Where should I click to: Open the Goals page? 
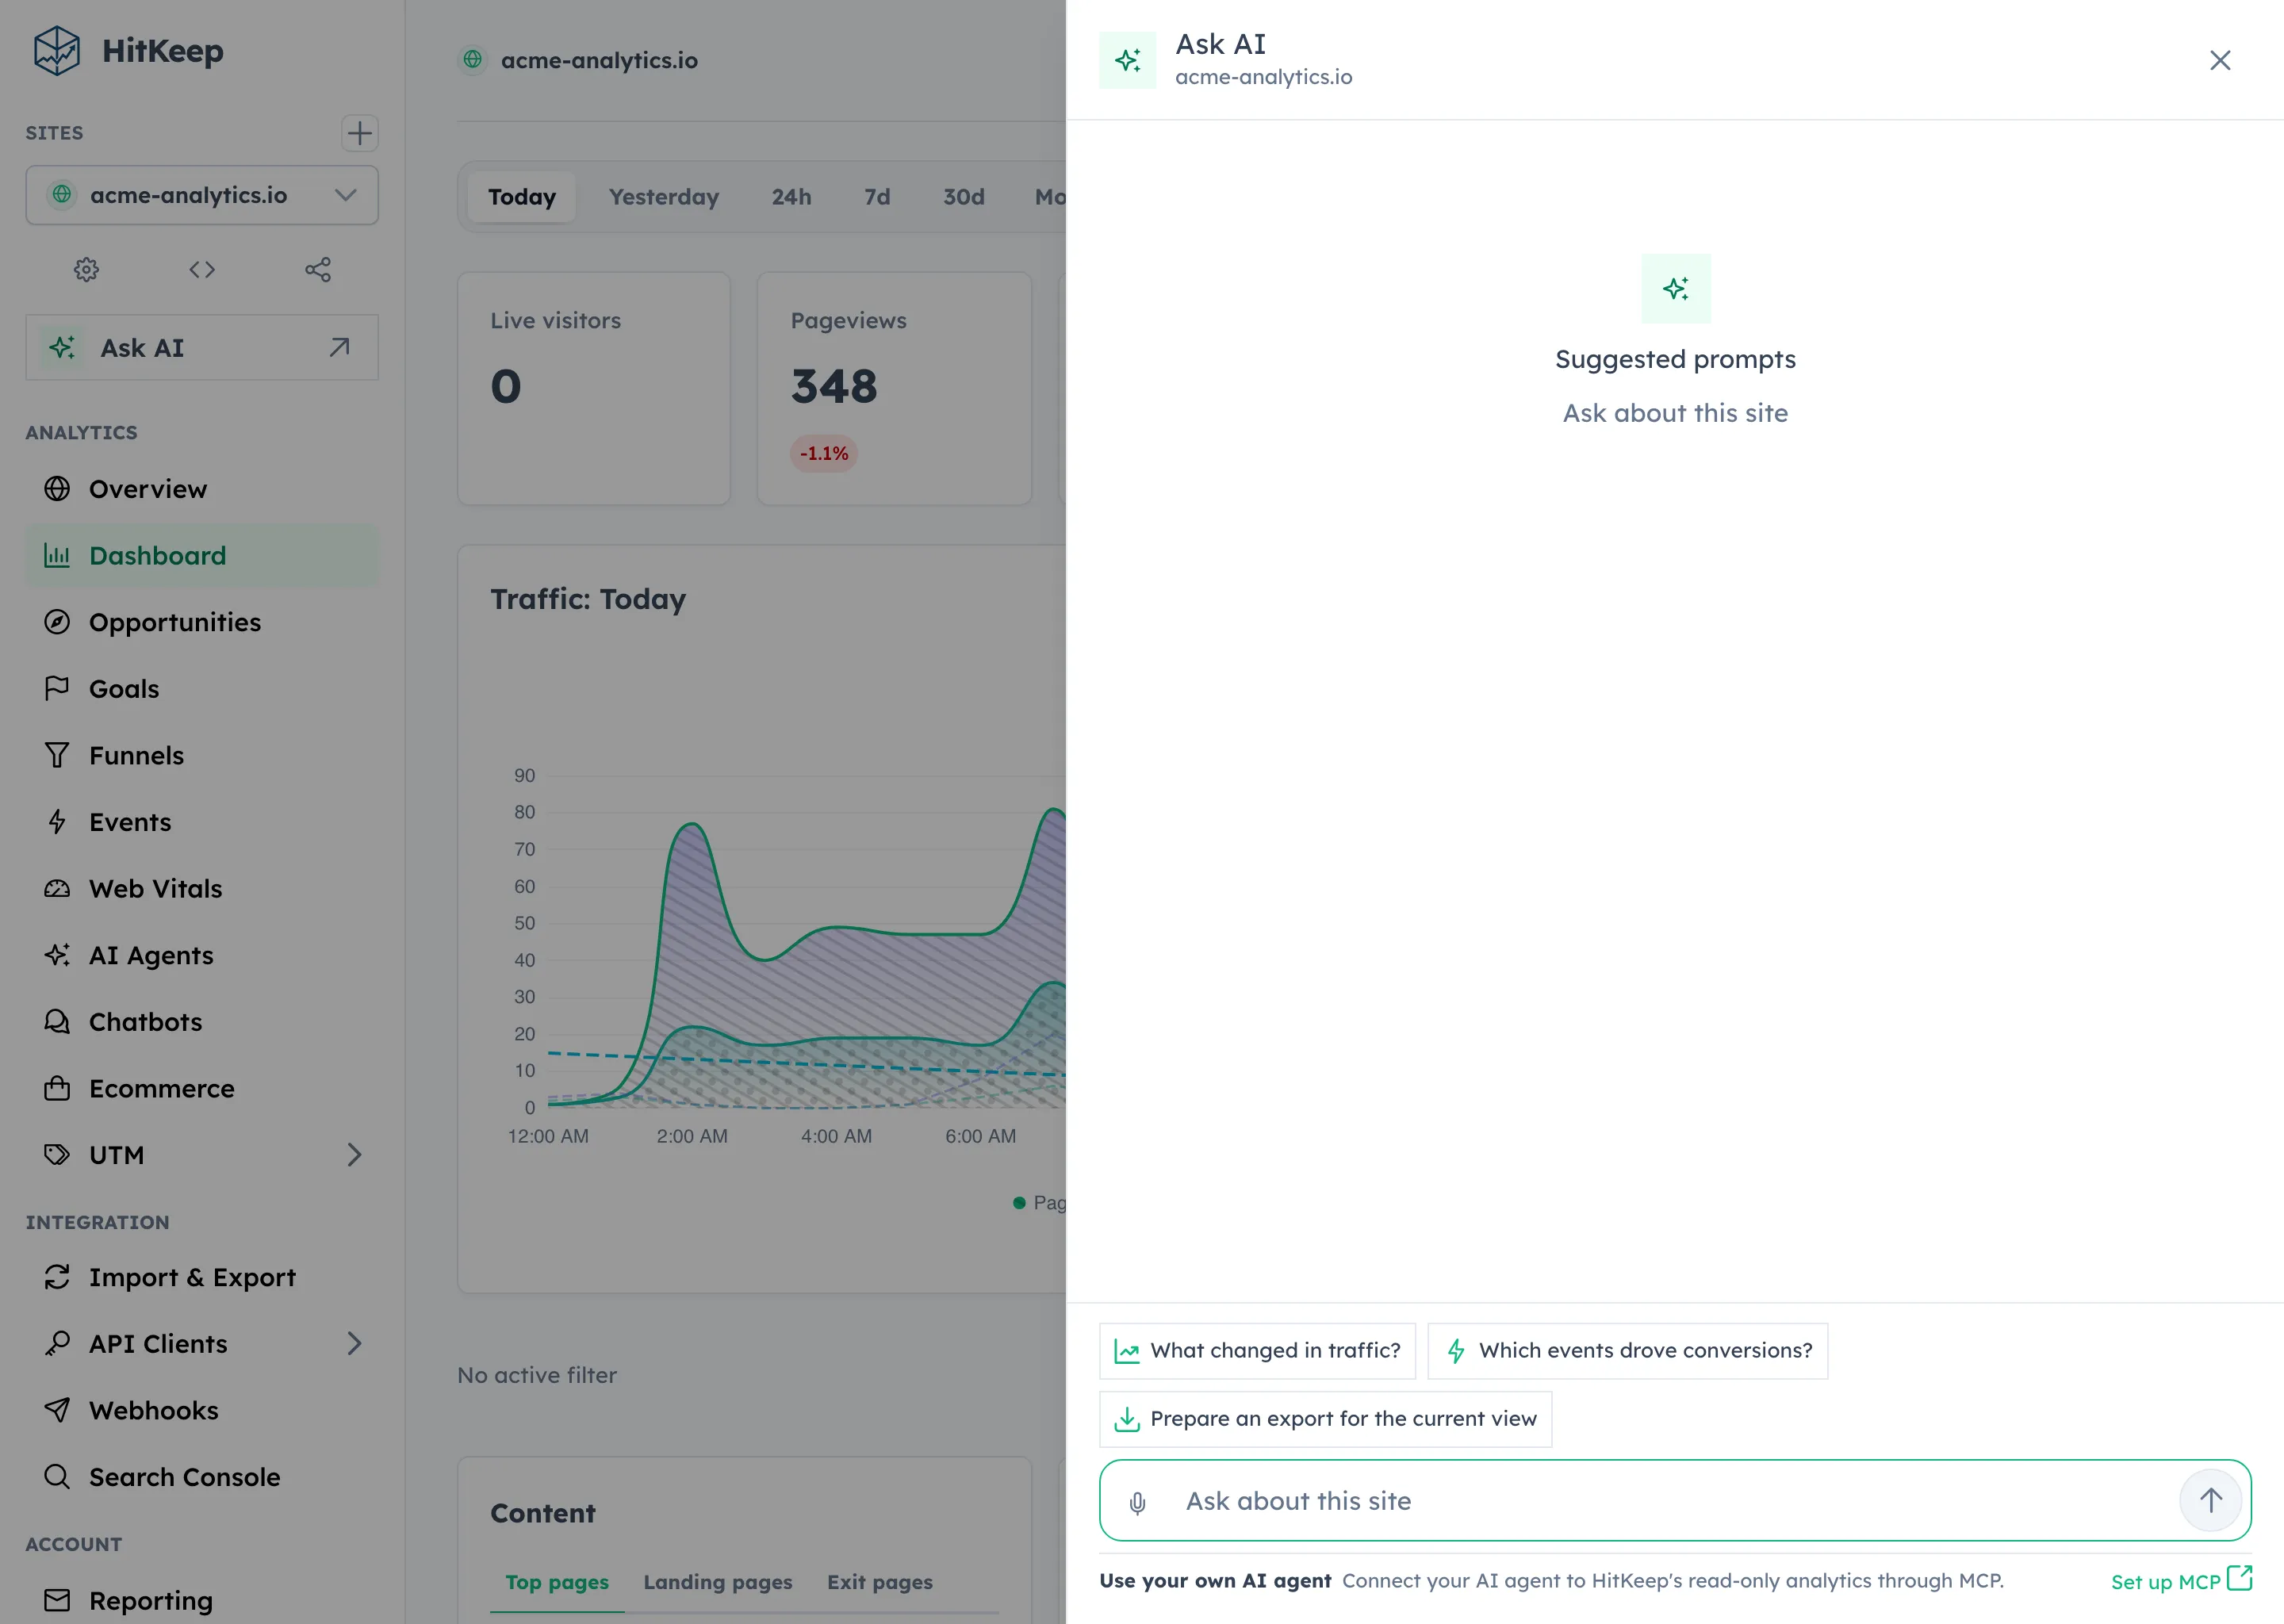click(x=202, y=689)
